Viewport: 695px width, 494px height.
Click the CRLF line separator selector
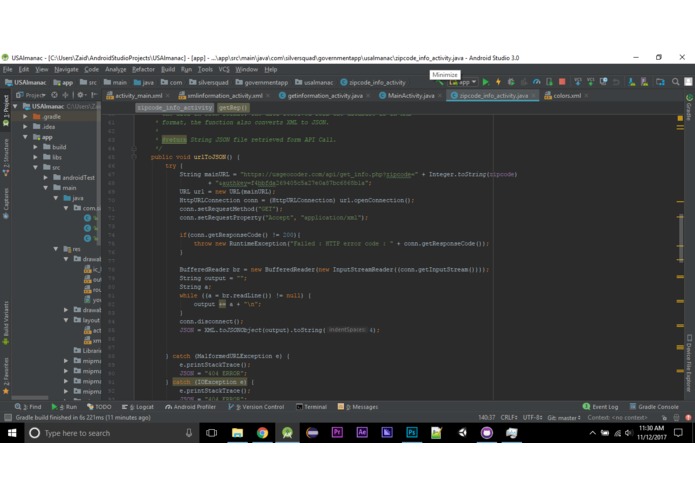509,417
